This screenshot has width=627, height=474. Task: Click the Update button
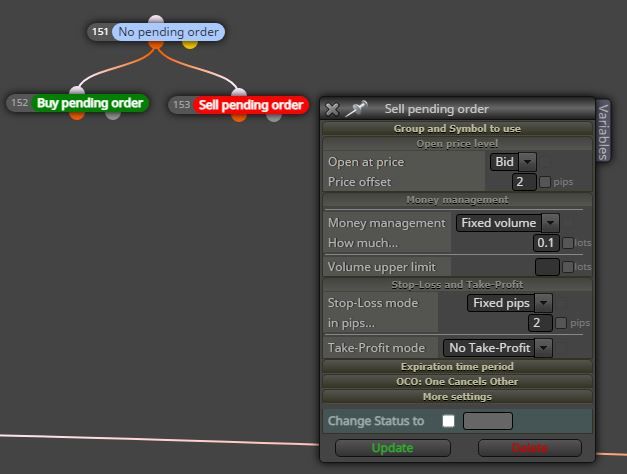click(393, 448)
